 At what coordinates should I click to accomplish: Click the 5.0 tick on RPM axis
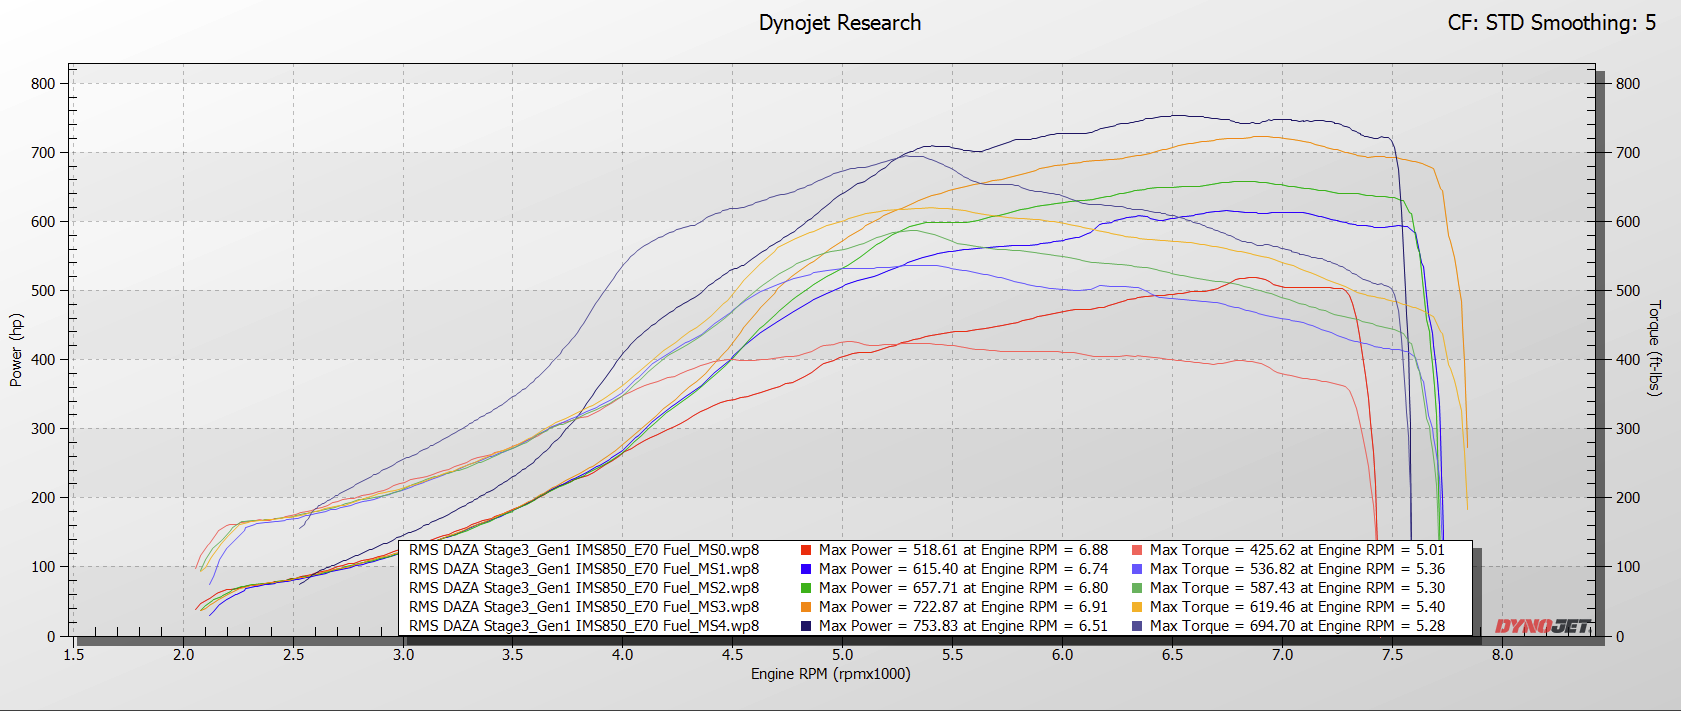[x=842, y=655]
